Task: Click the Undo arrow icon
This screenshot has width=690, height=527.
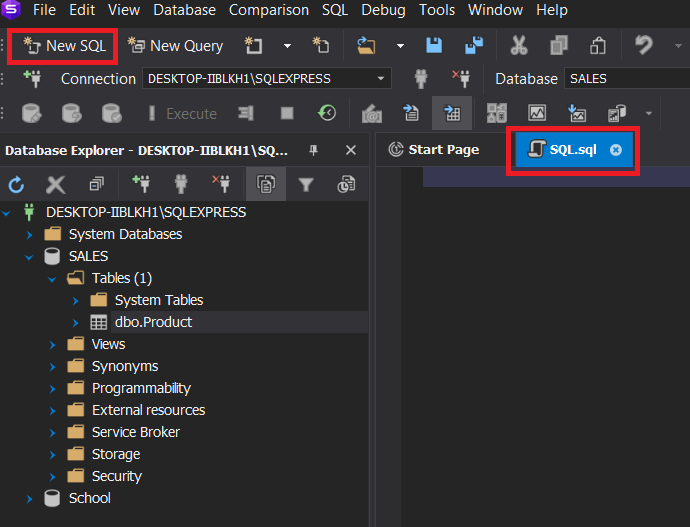Action: tap(643, 46)
